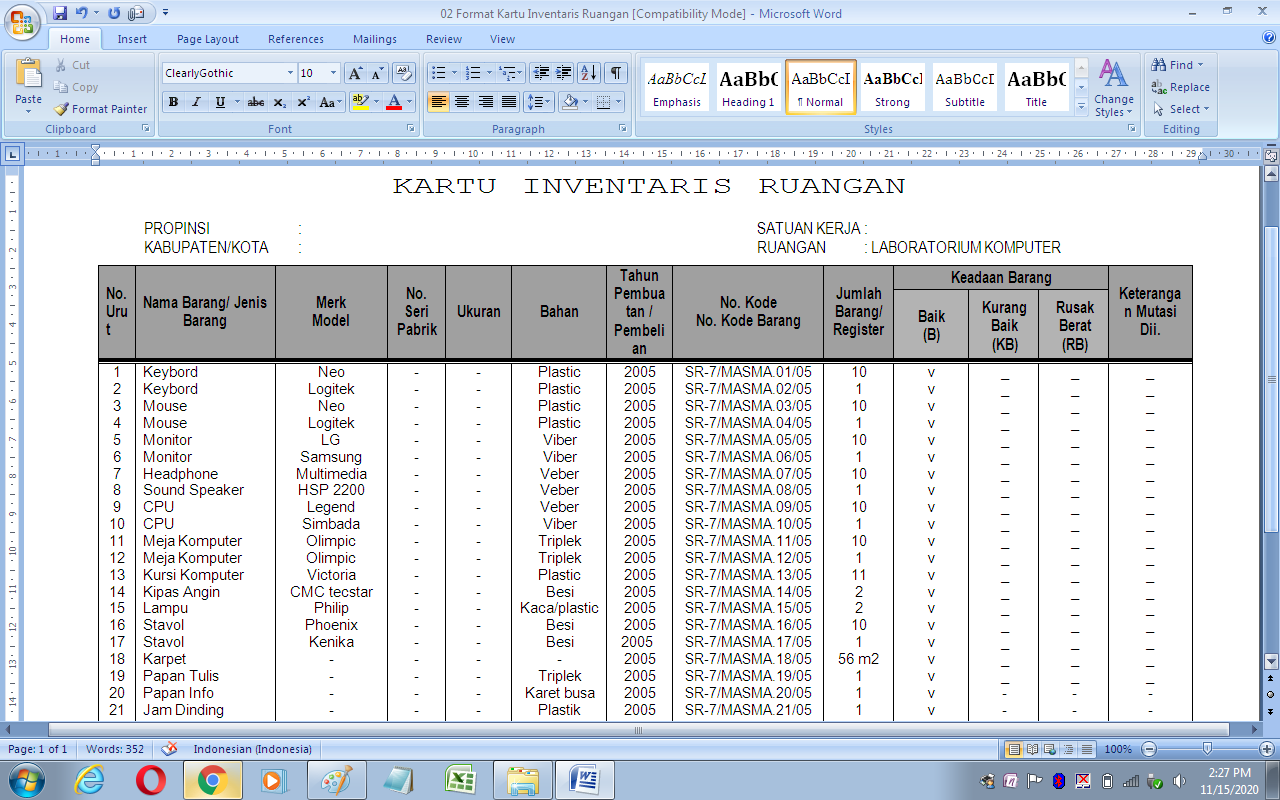Click Find in the Editing group

pos(1179,65)
